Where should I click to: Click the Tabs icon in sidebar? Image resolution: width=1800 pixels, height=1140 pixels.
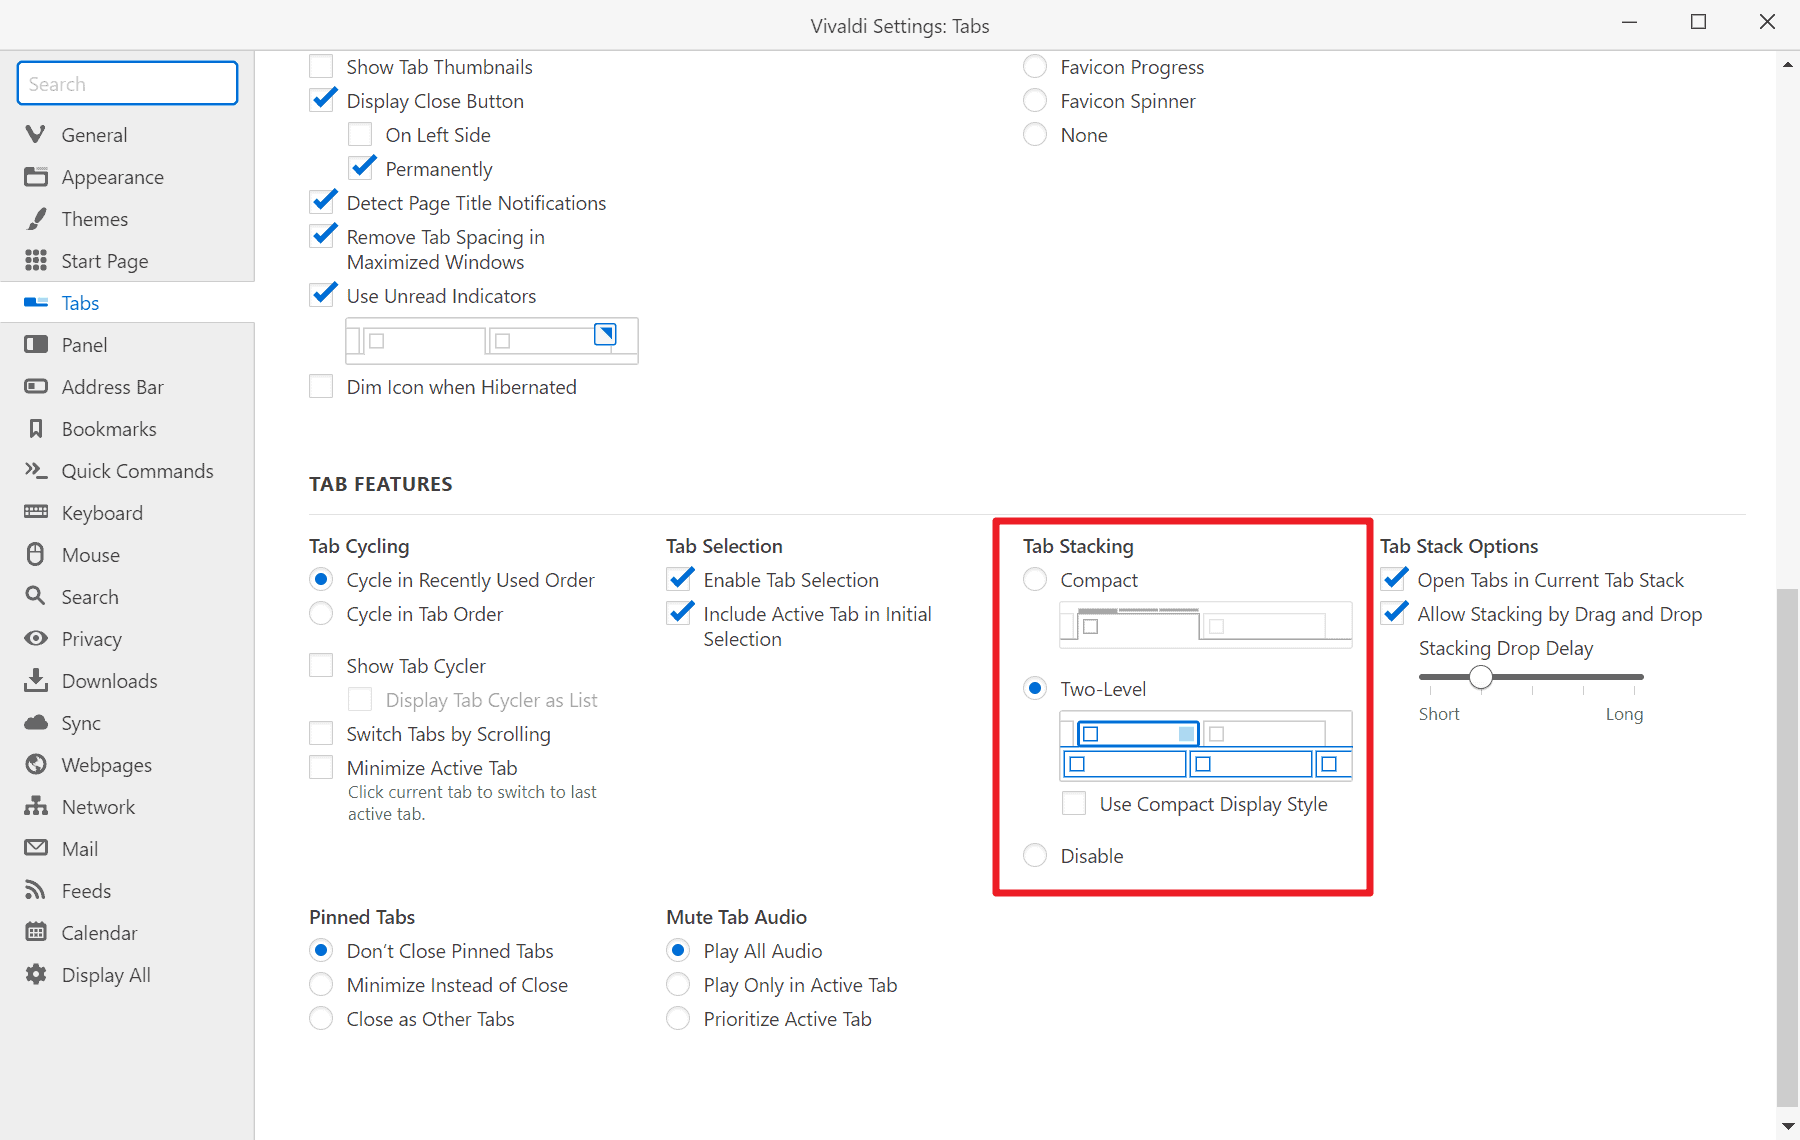(36, 302)
